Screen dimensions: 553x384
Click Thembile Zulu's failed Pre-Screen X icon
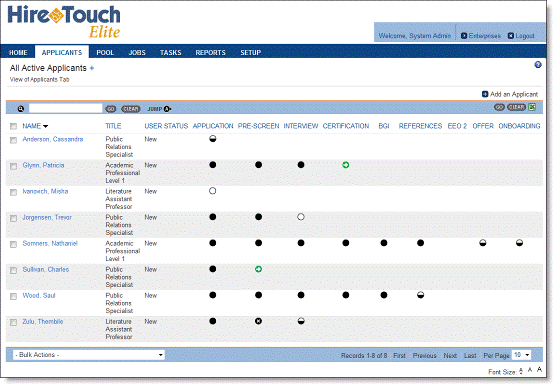tap(258, 321)
